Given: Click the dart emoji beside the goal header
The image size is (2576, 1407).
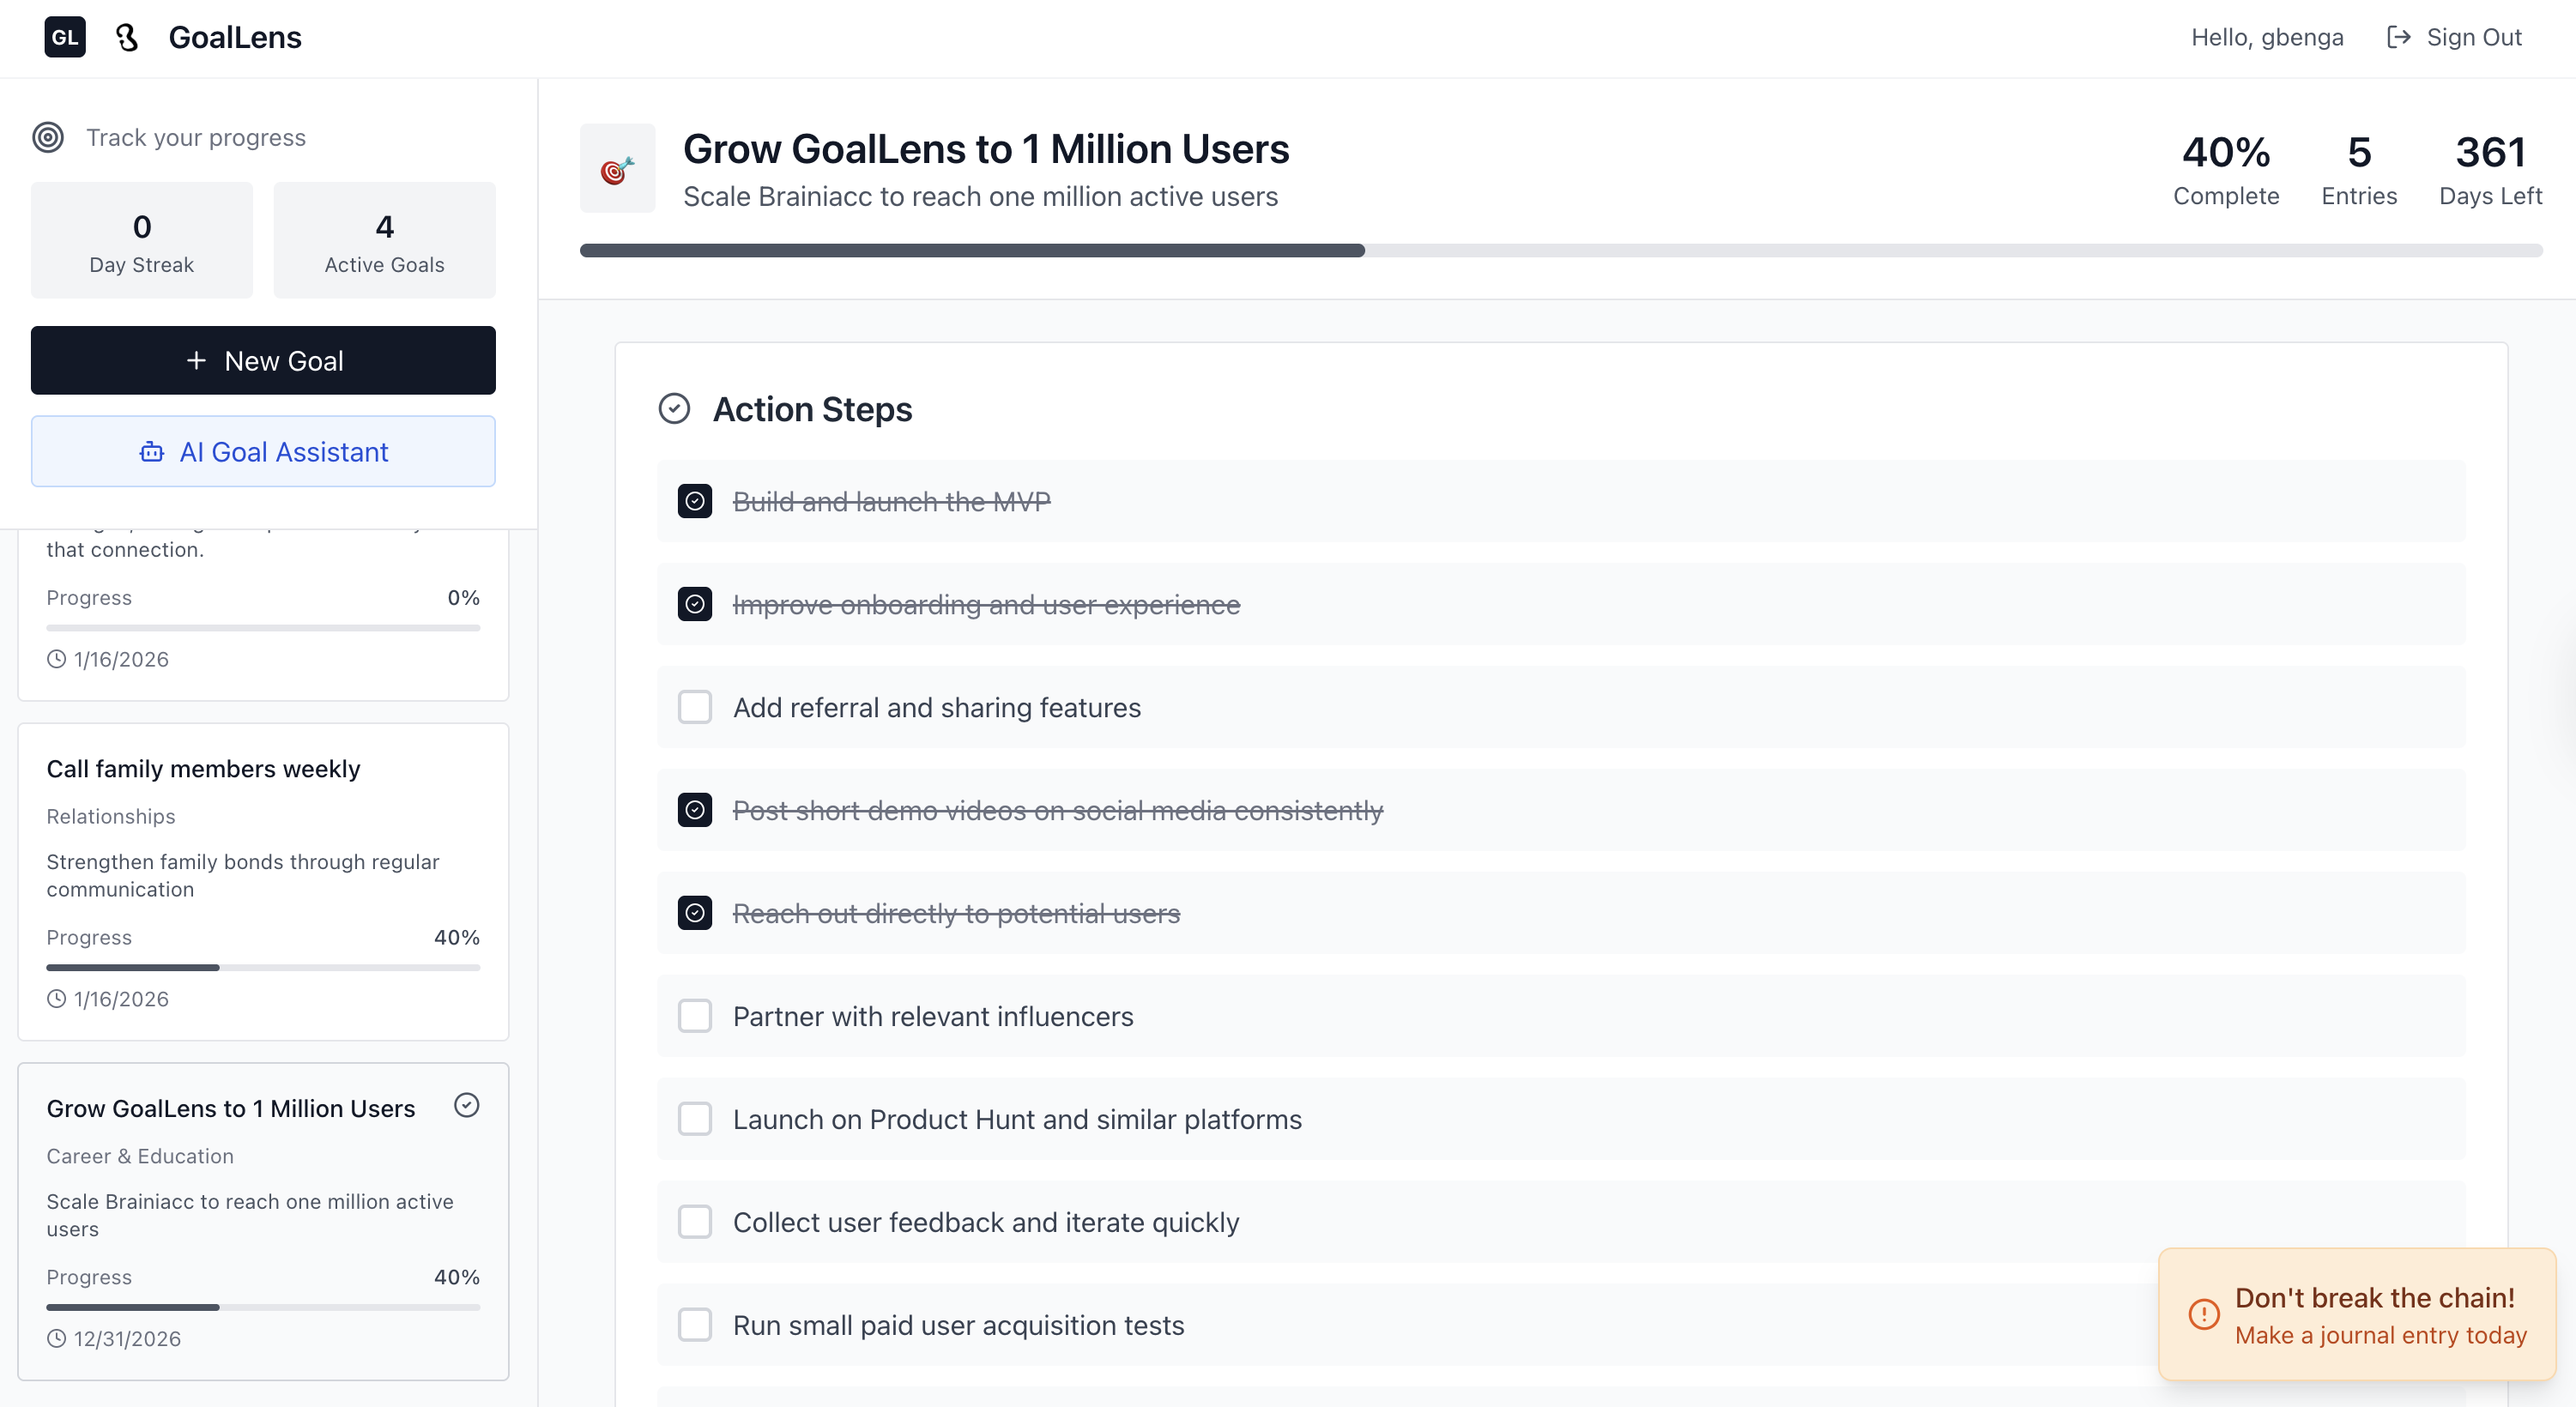Looking at the screenshot, I should click(617, 168).
